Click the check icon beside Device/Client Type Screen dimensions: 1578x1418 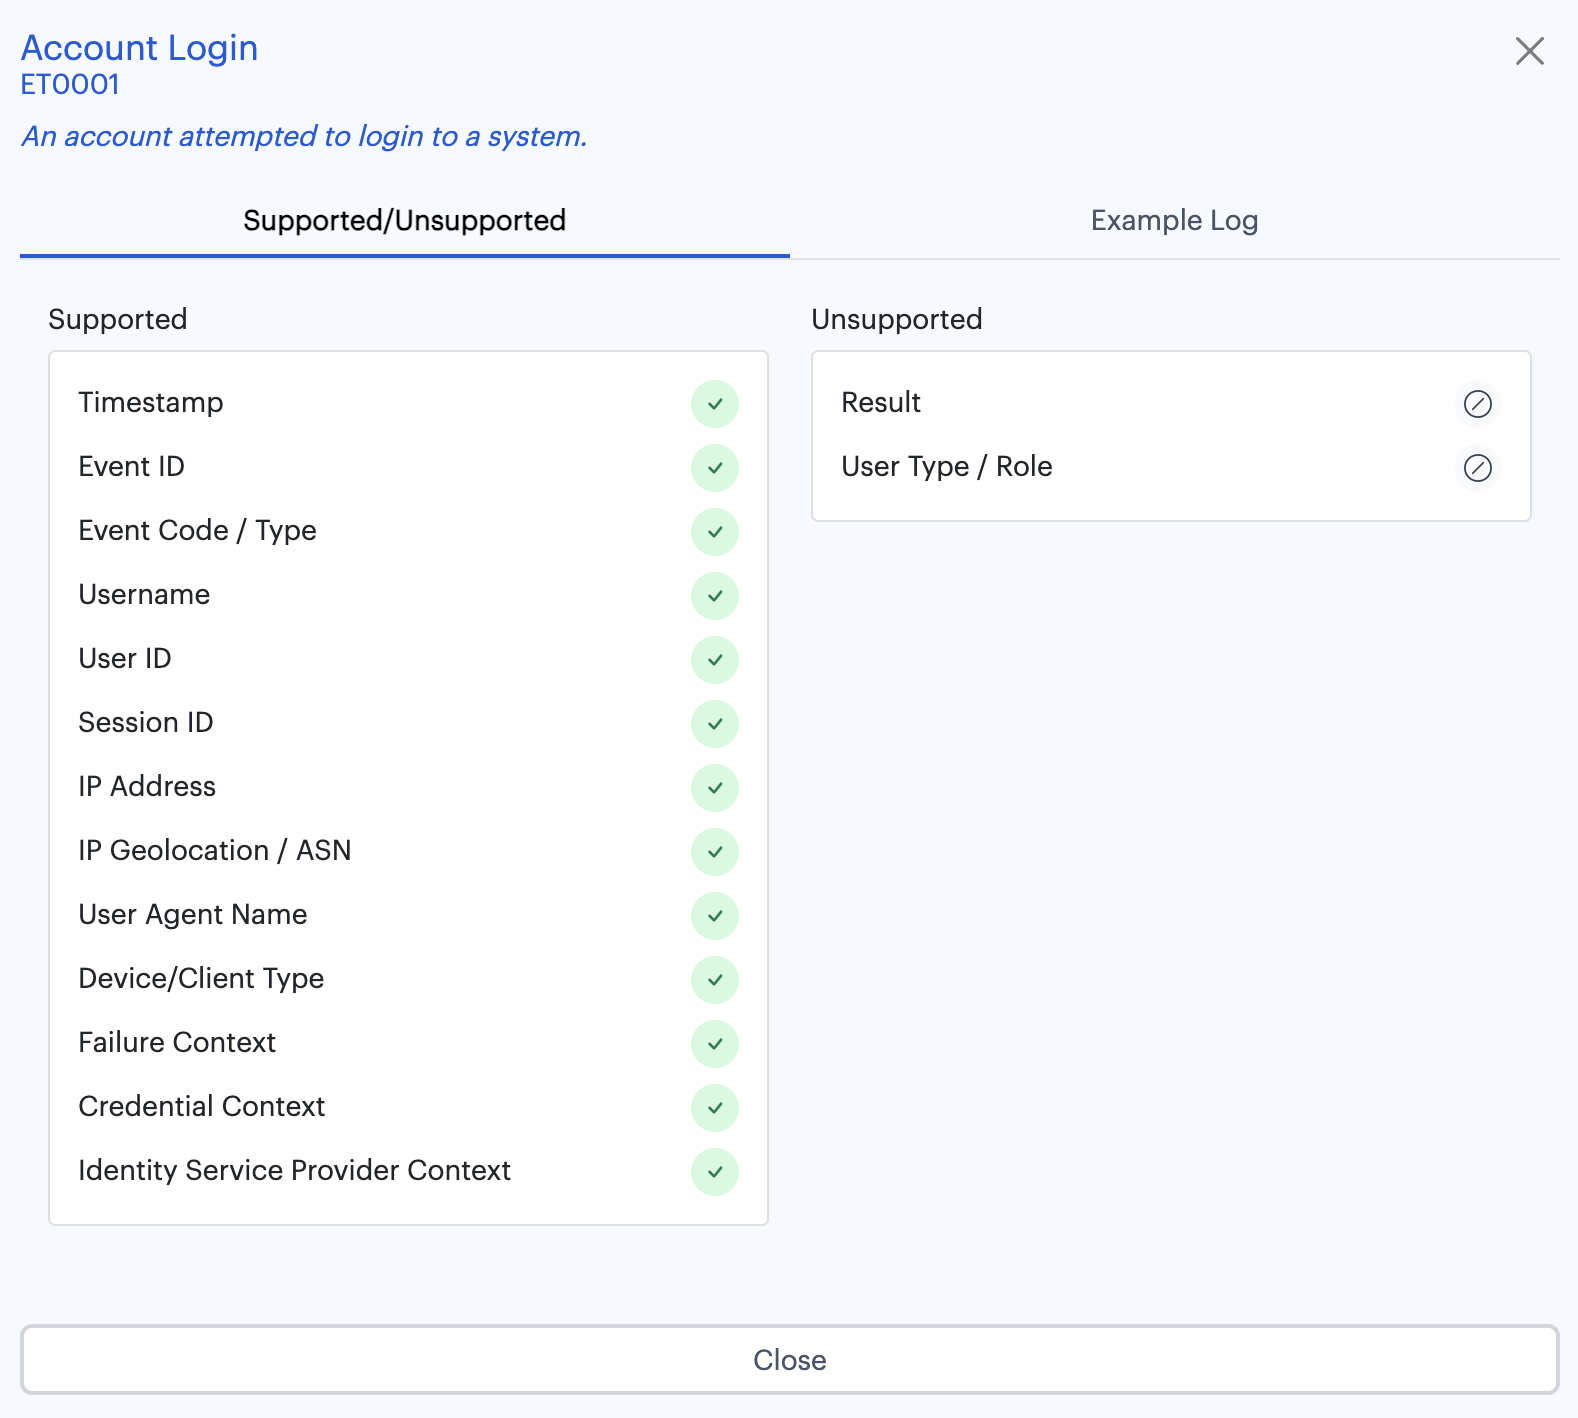click(715, 980)
